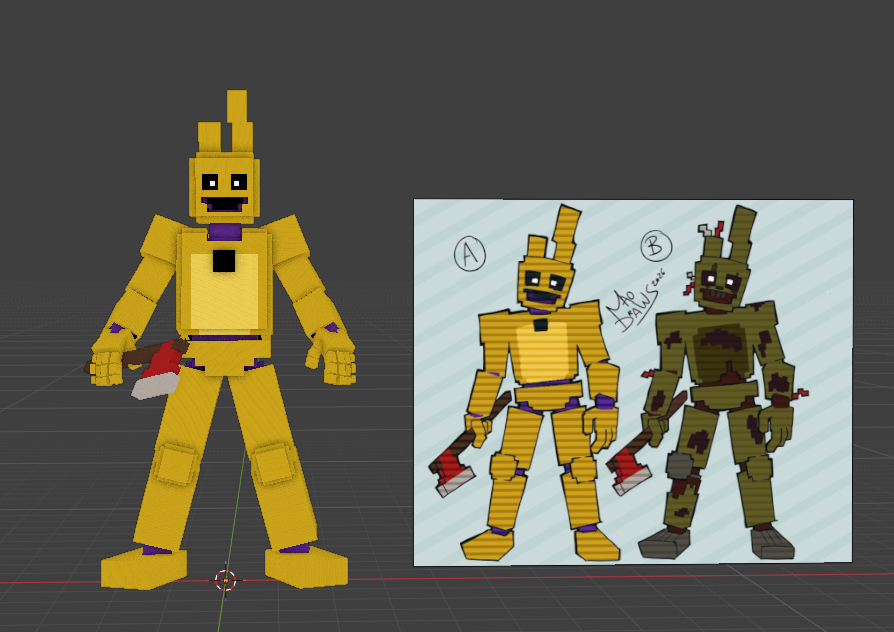
Task: Click the 3D cursor at the world origin
Action: tap(225, 581)
